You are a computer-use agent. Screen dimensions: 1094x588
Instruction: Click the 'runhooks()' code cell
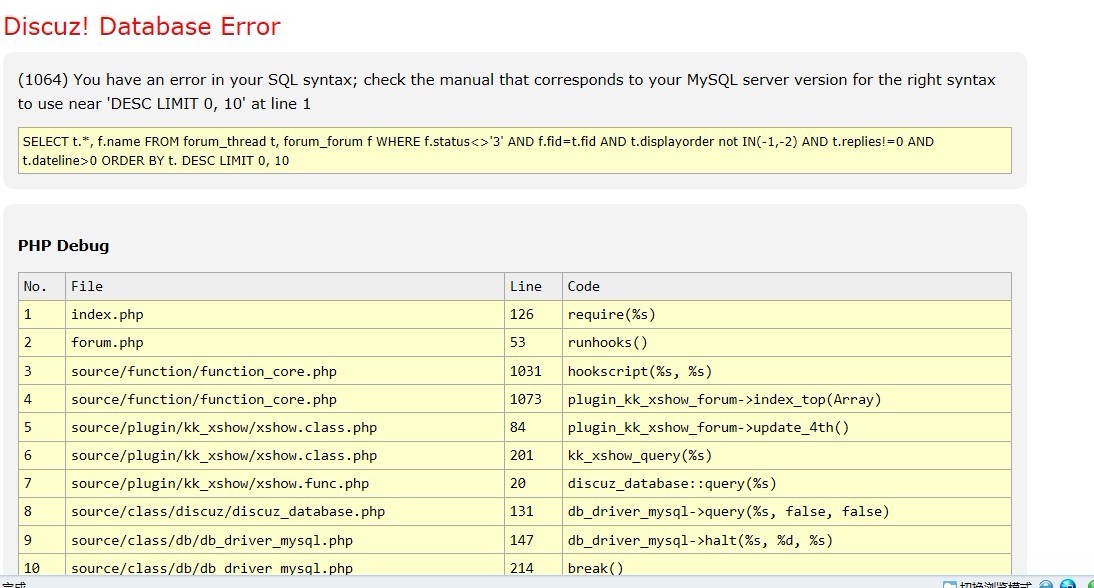[786, 342]
